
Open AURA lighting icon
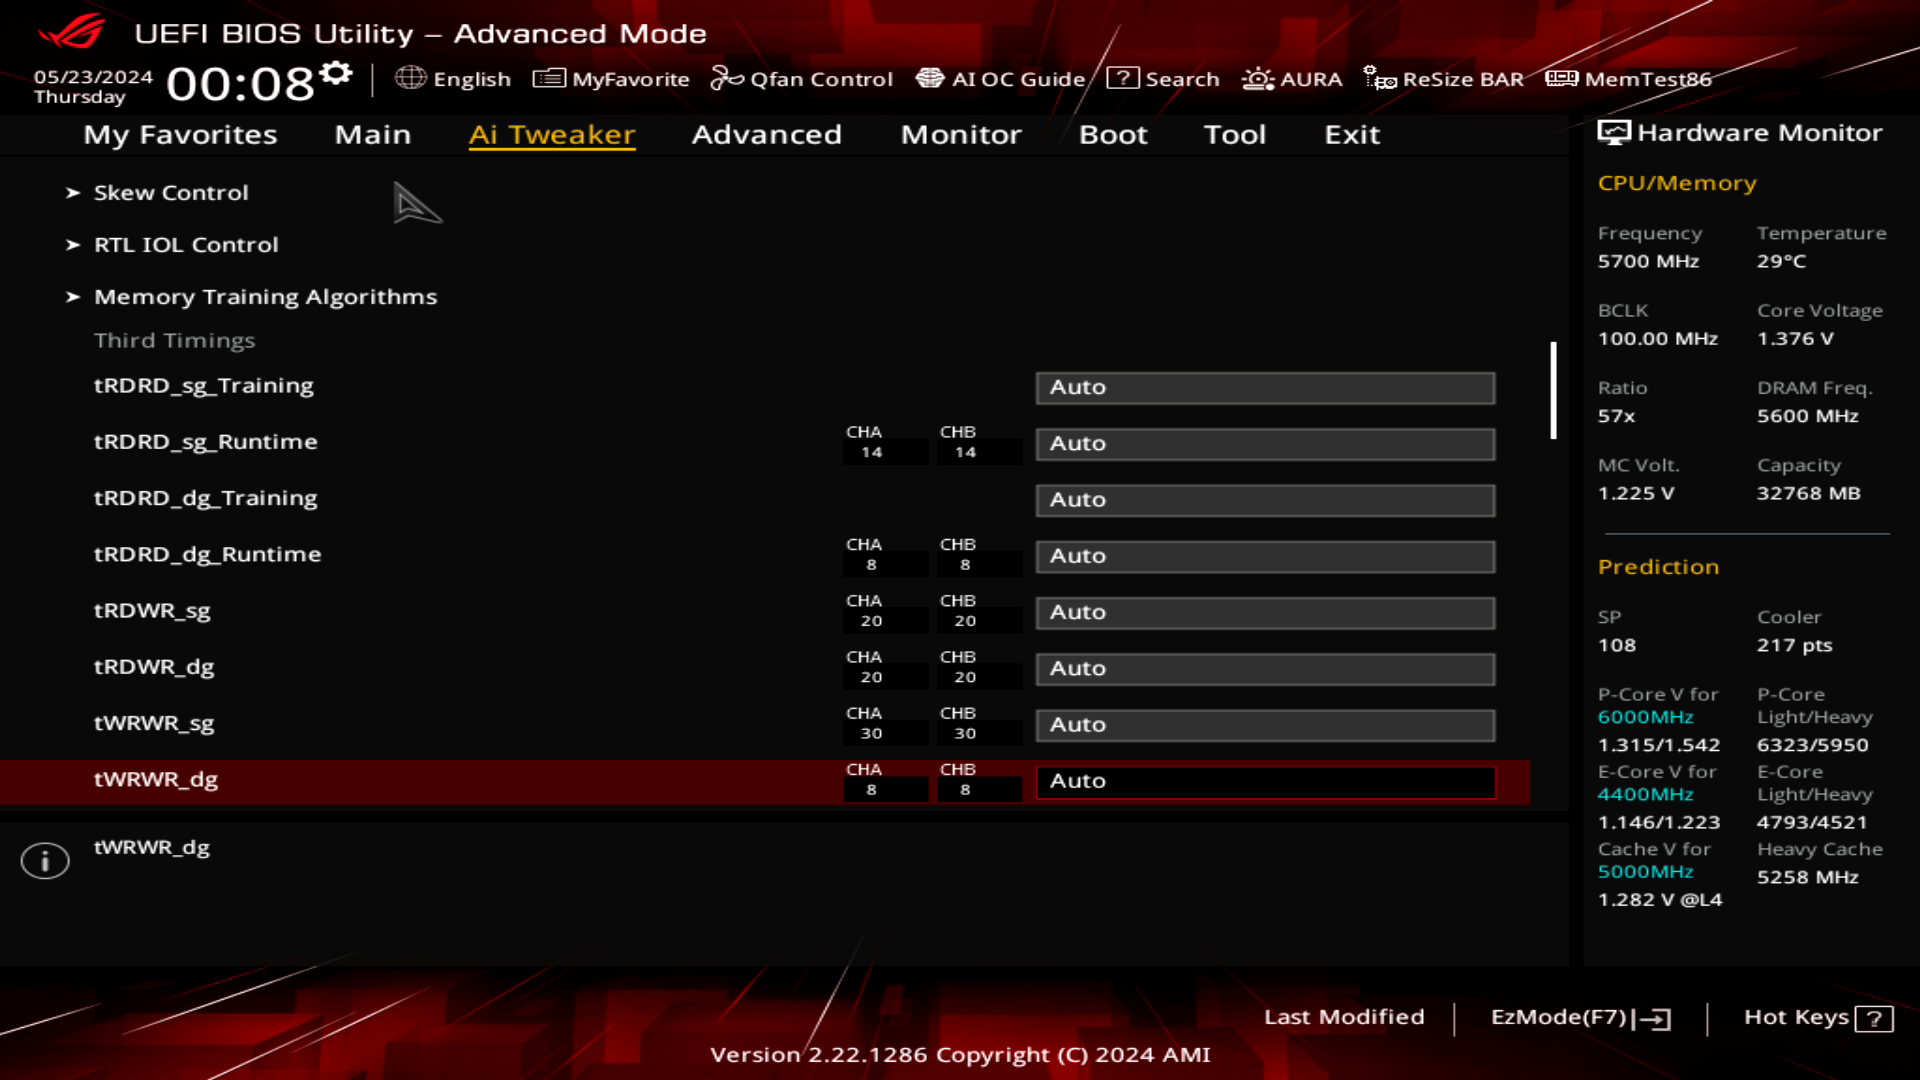[1258, 78]
